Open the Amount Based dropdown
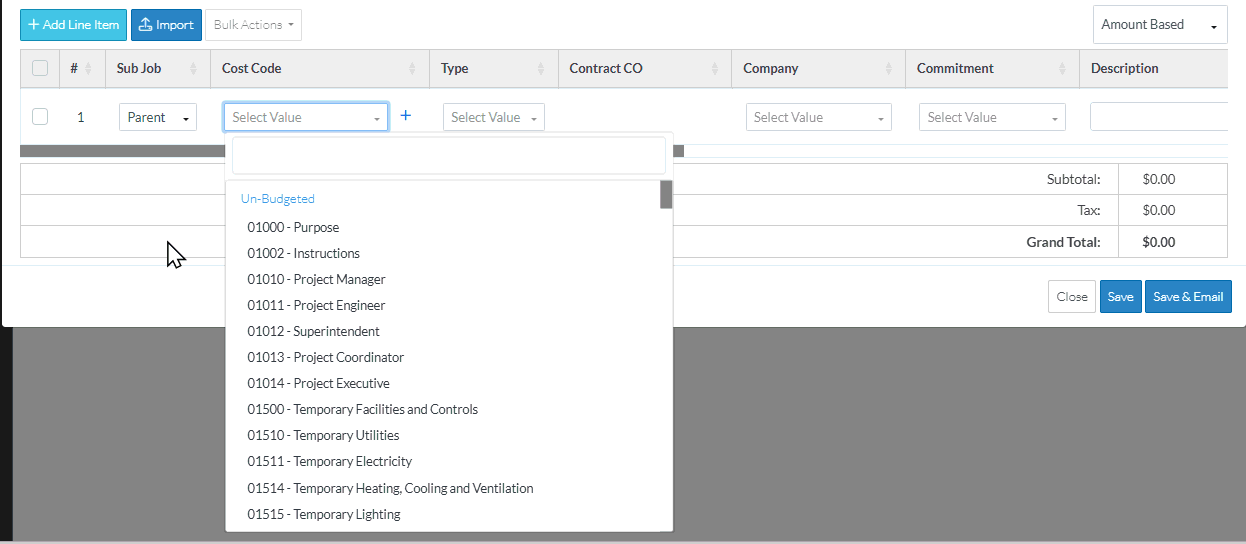This screenshot has height=544, width=1246. point(1159,25)
